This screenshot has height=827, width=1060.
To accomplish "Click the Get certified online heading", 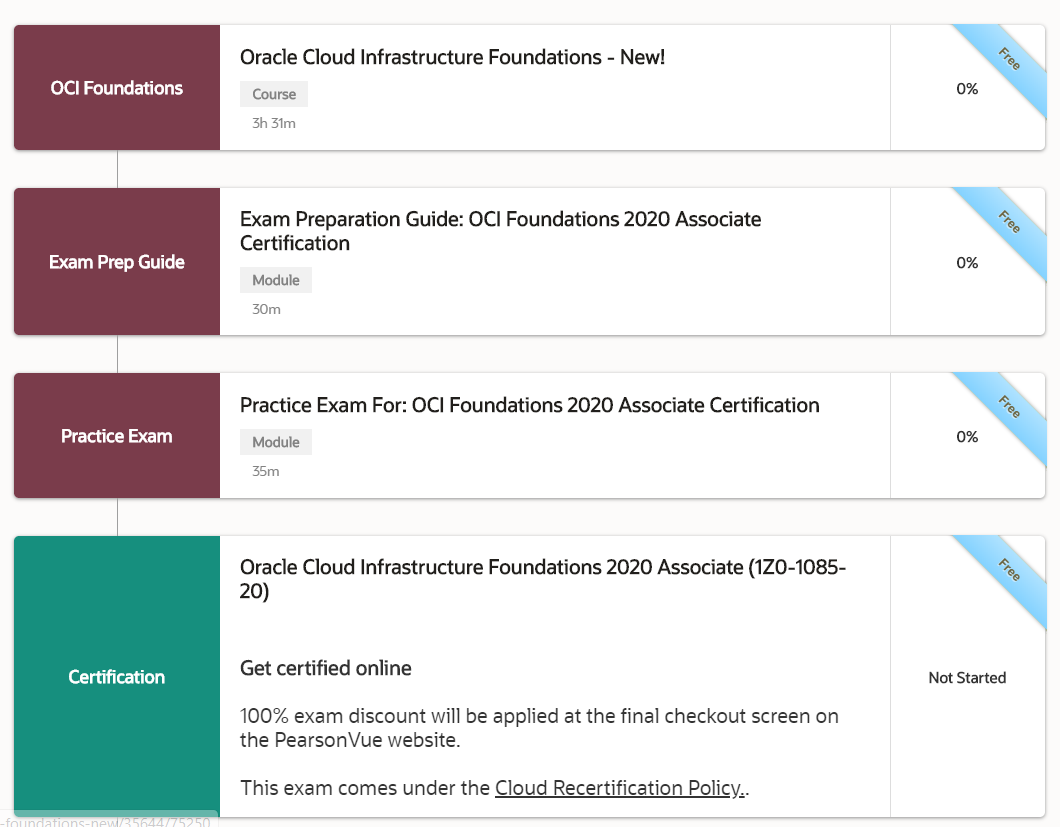I will click(326, 668).
